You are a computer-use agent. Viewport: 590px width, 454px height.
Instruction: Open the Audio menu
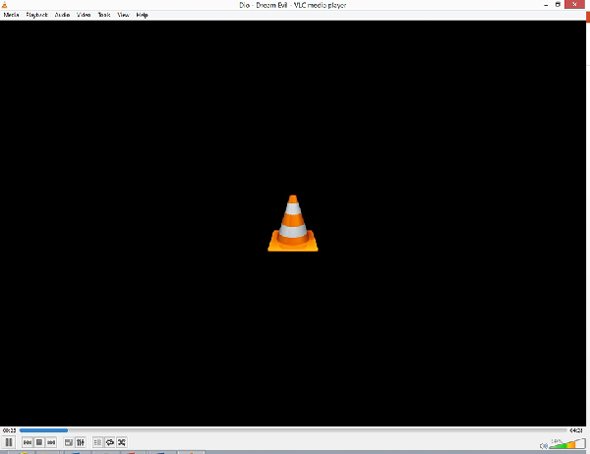pyautogui.click(x=62, y=15)
